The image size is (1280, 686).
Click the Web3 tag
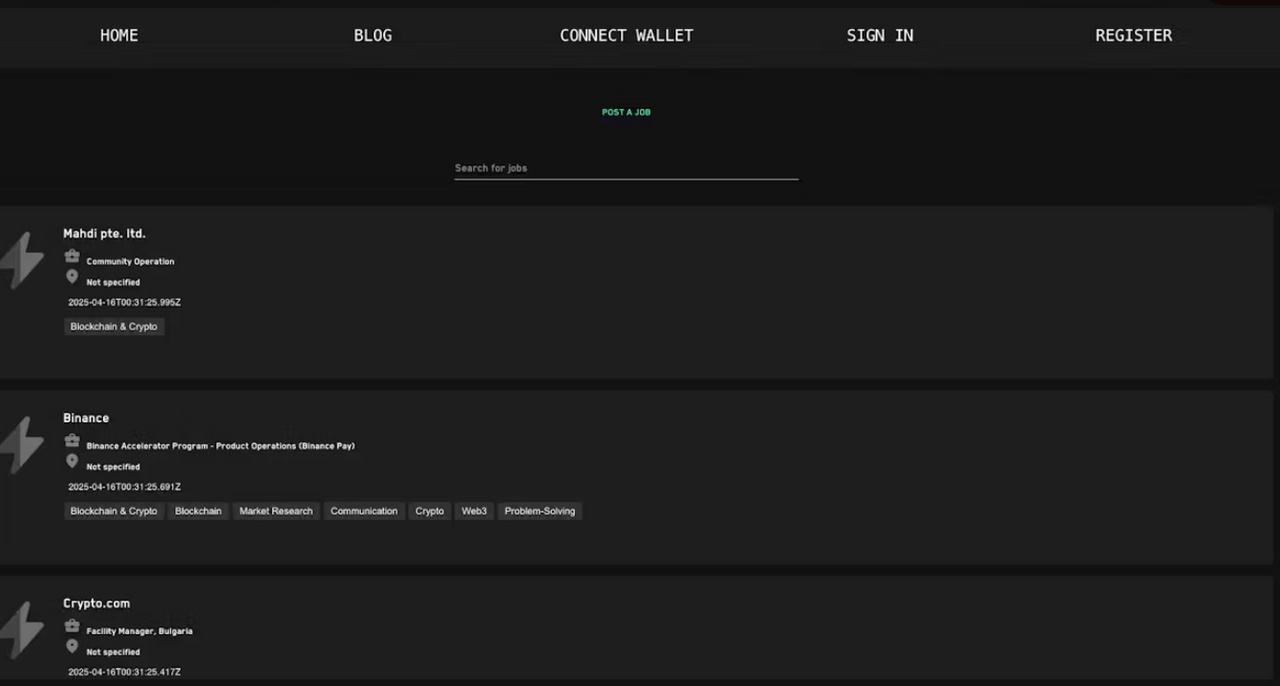coord(474,511)
